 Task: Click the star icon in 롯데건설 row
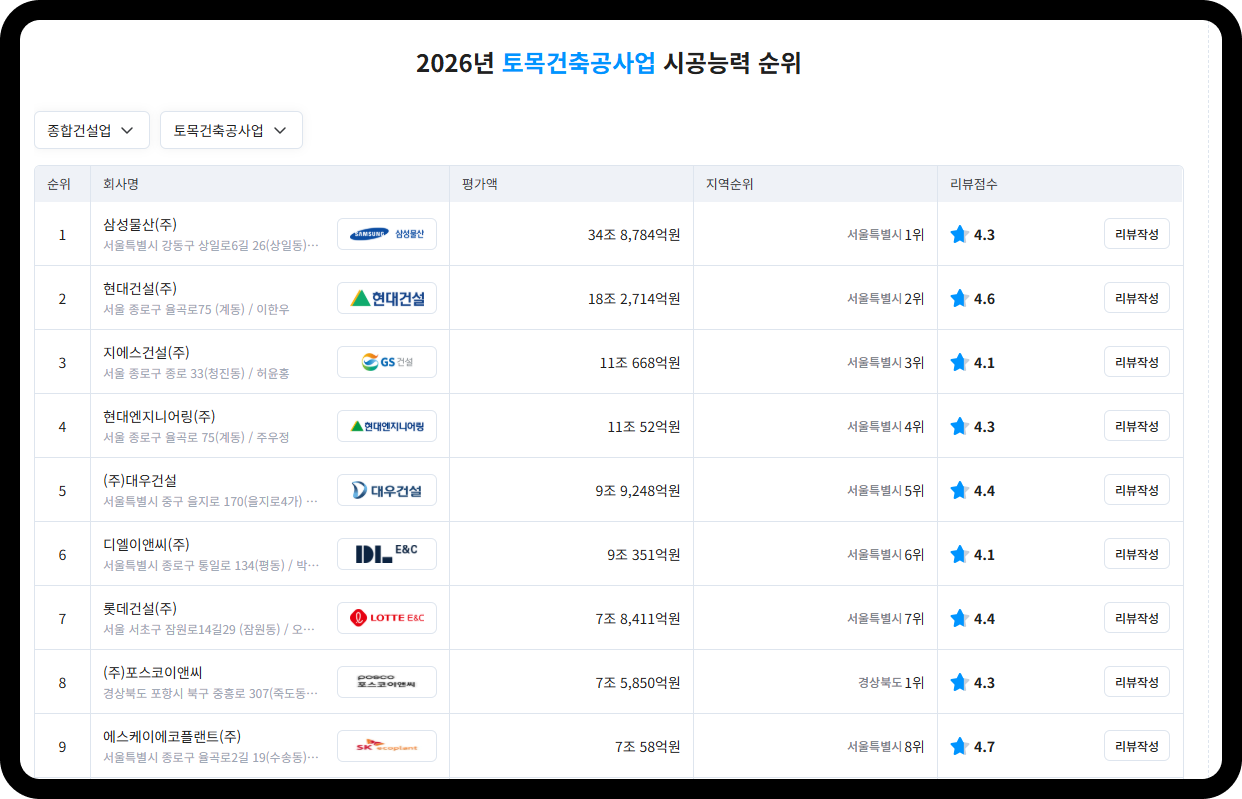960,618
